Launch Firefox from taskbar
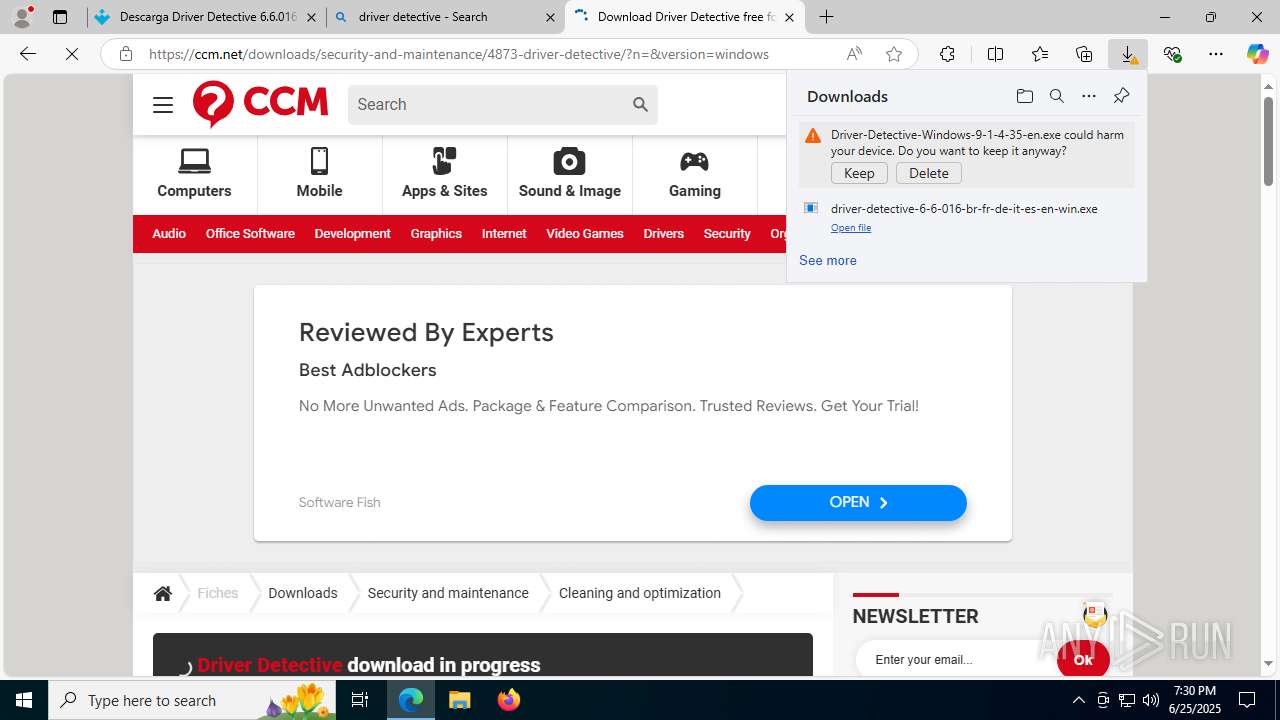Screen dimensions: 1280x720 pos(509,700)
